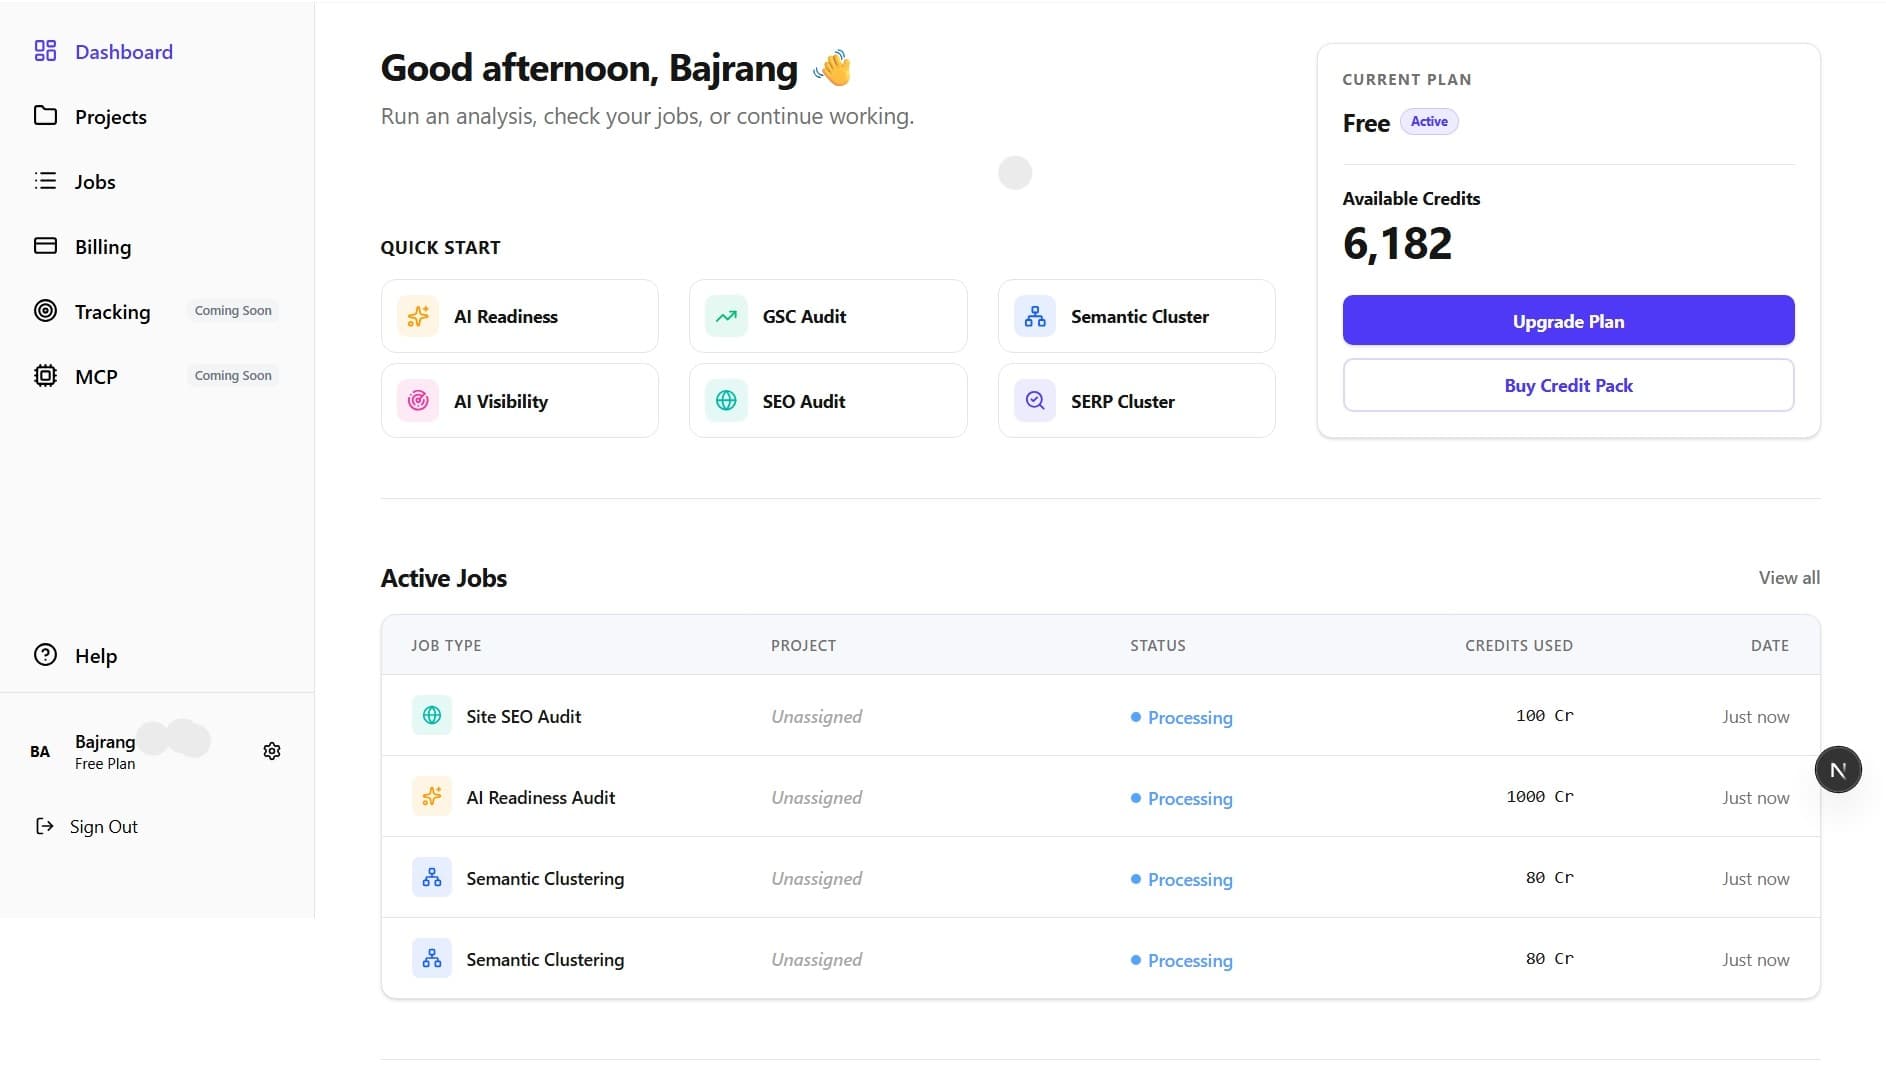Viewport: 1886px width, 1070px height.
Task: Click the SERP Cluster search icon
Action: point(1035,401)
